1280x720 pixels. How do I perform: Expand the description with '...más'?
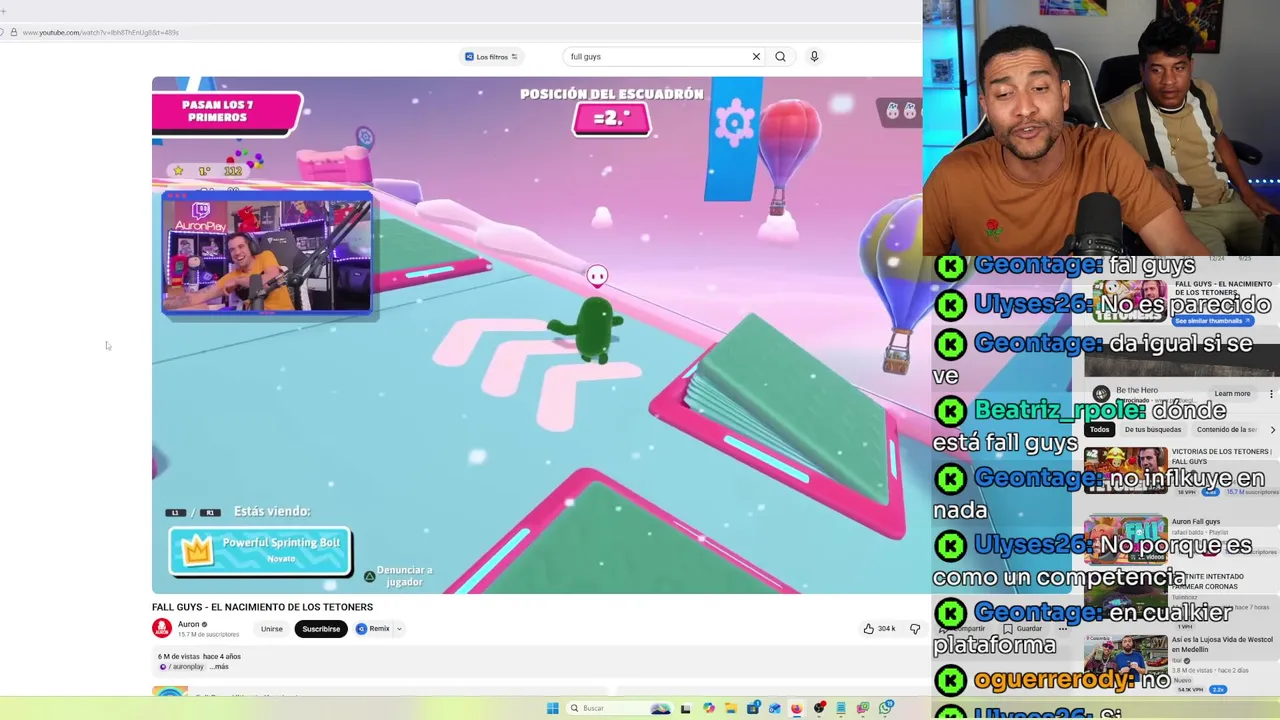coord(220,667)
